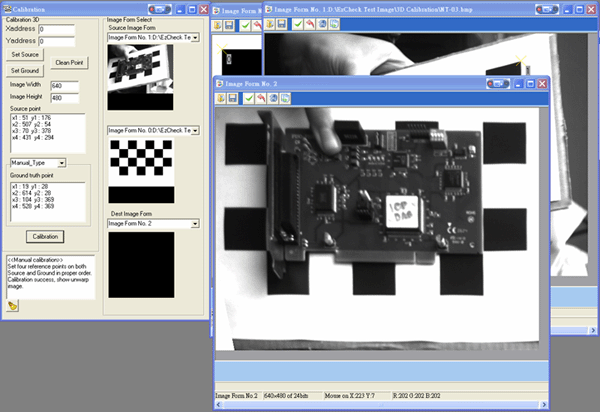Click the Set Source button
Screen dimensions: 600x412
25,54
